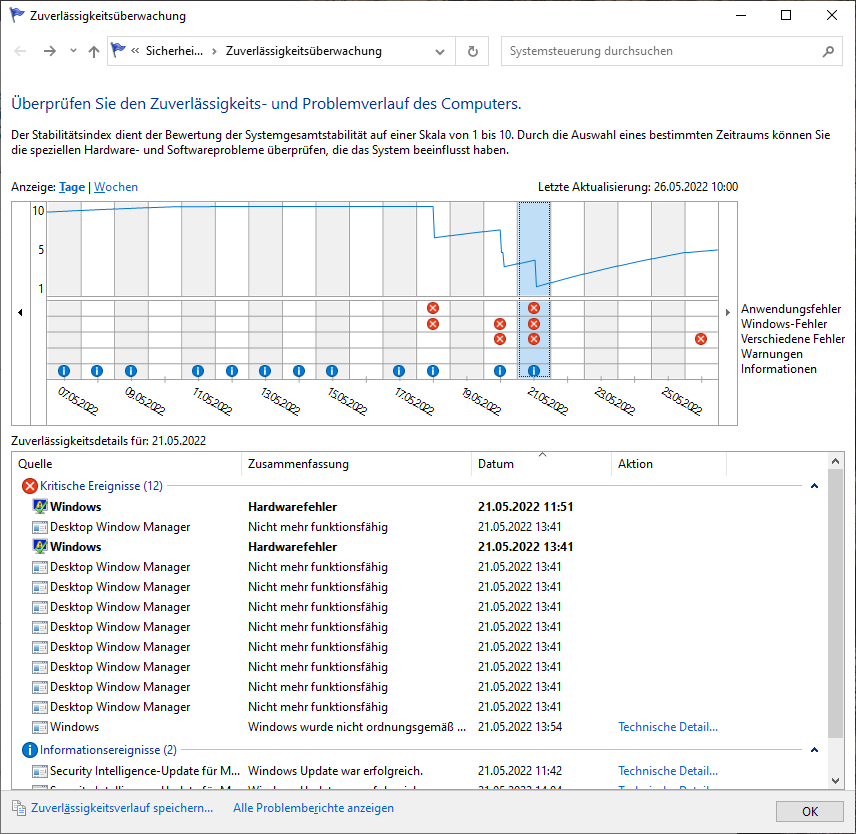Collapse the Kritische Ereignisse group
Viewport: 856px width, 834px height.
814,486
